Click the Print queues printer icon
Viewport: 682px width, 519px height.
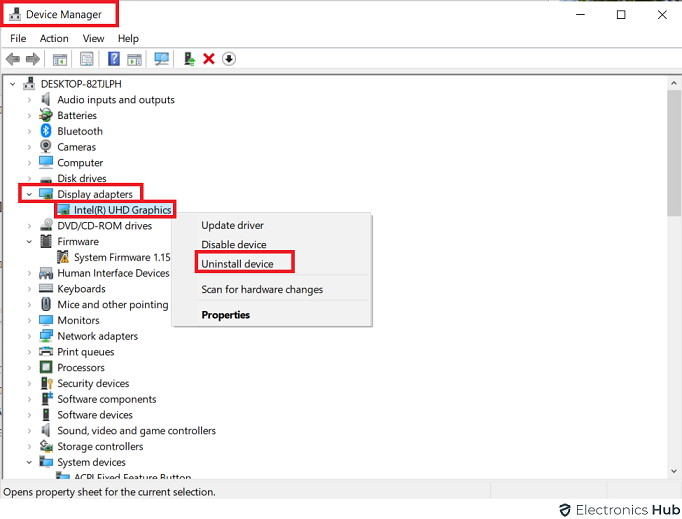46,352
